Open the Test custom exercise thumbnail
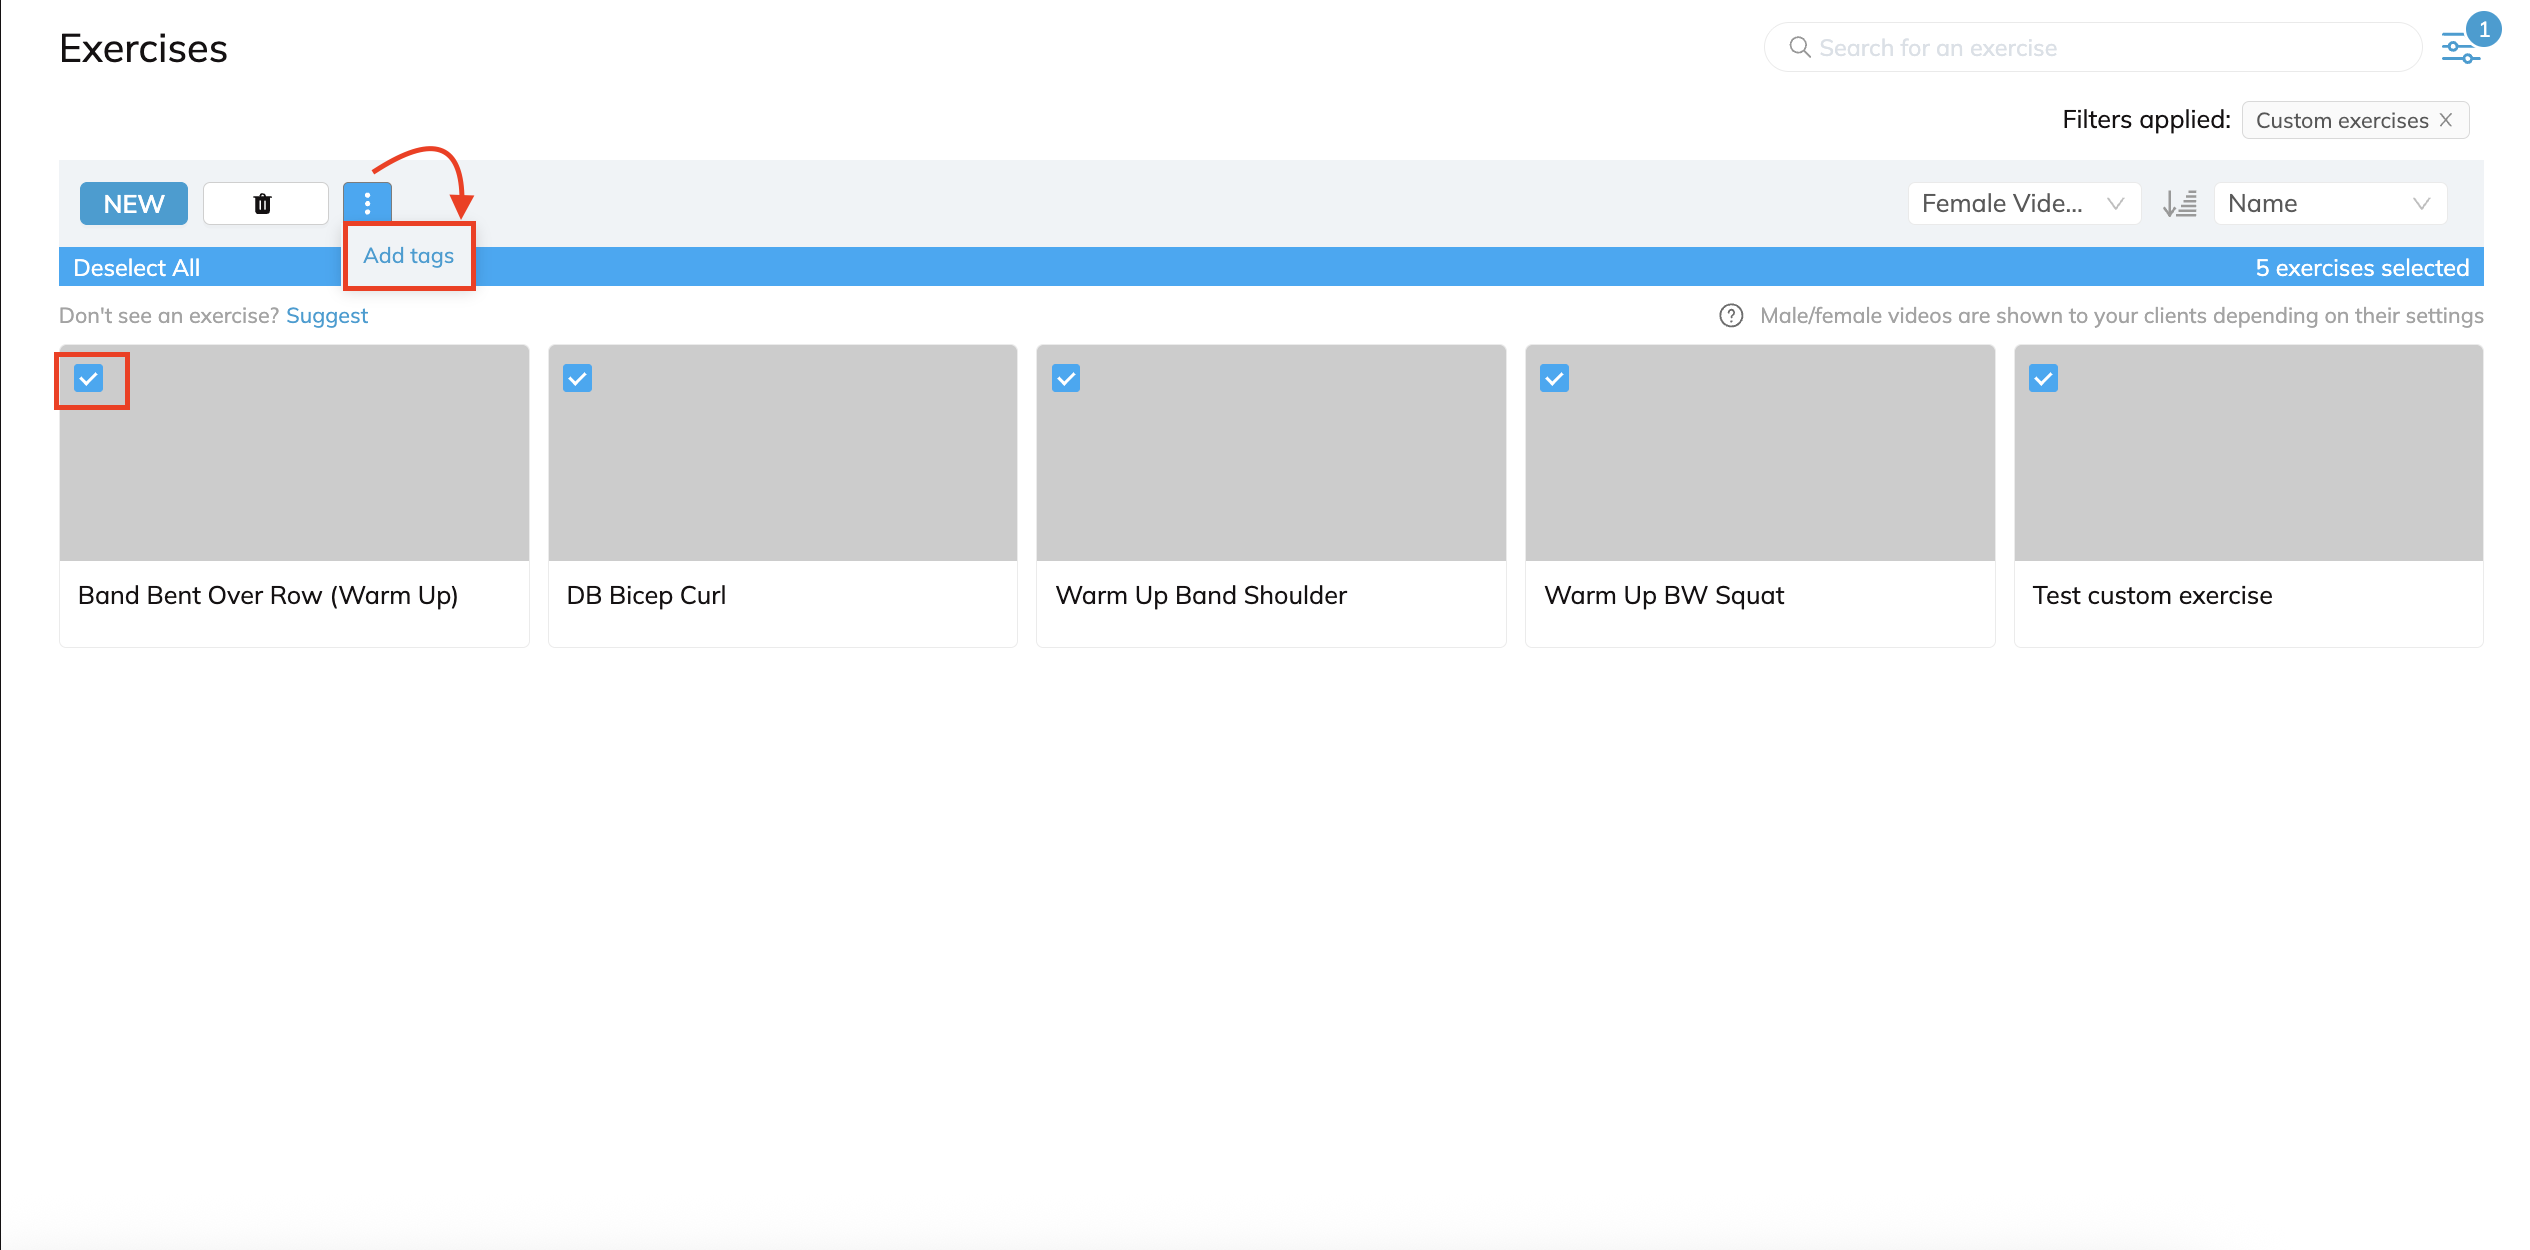2530x1250 pixels. (x=2248, y=460)
